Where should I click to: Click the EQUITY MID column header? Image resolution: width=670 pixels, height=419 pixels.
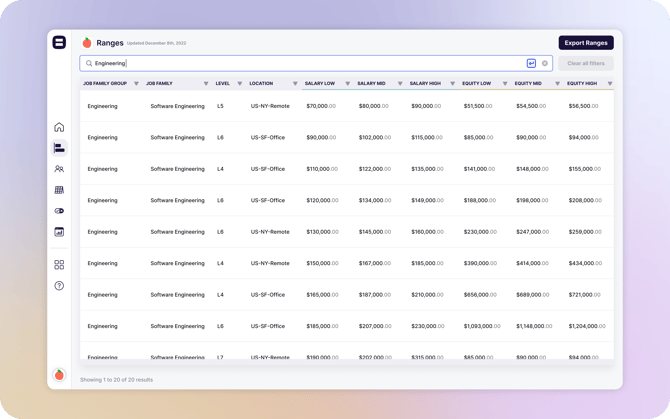[528, 83]
